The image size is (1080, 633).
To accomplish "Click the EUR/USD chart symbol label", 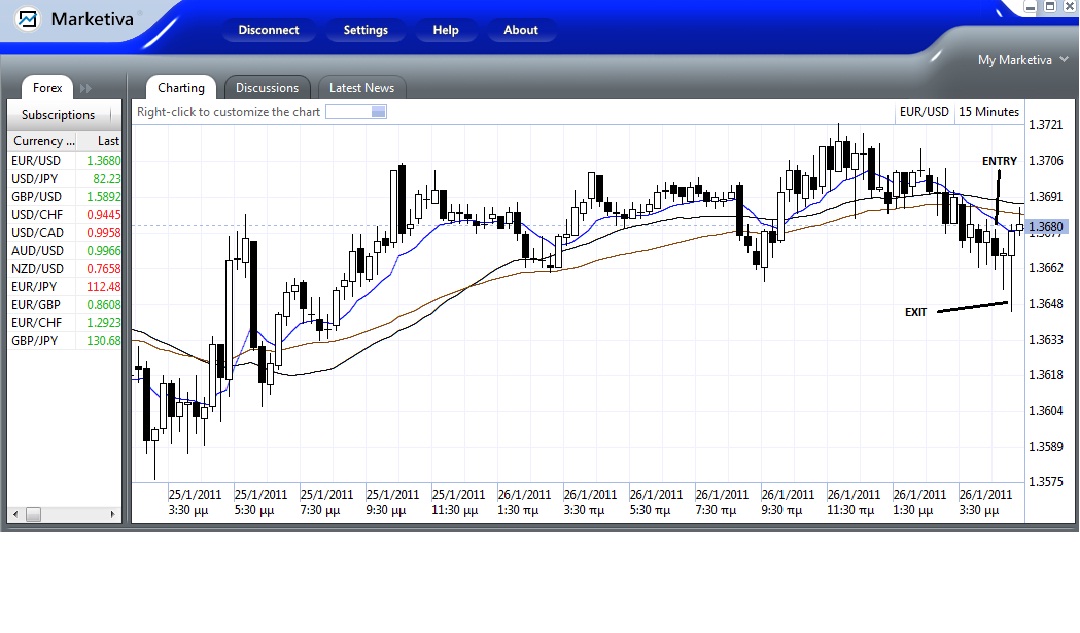I will tap(924, 112).
